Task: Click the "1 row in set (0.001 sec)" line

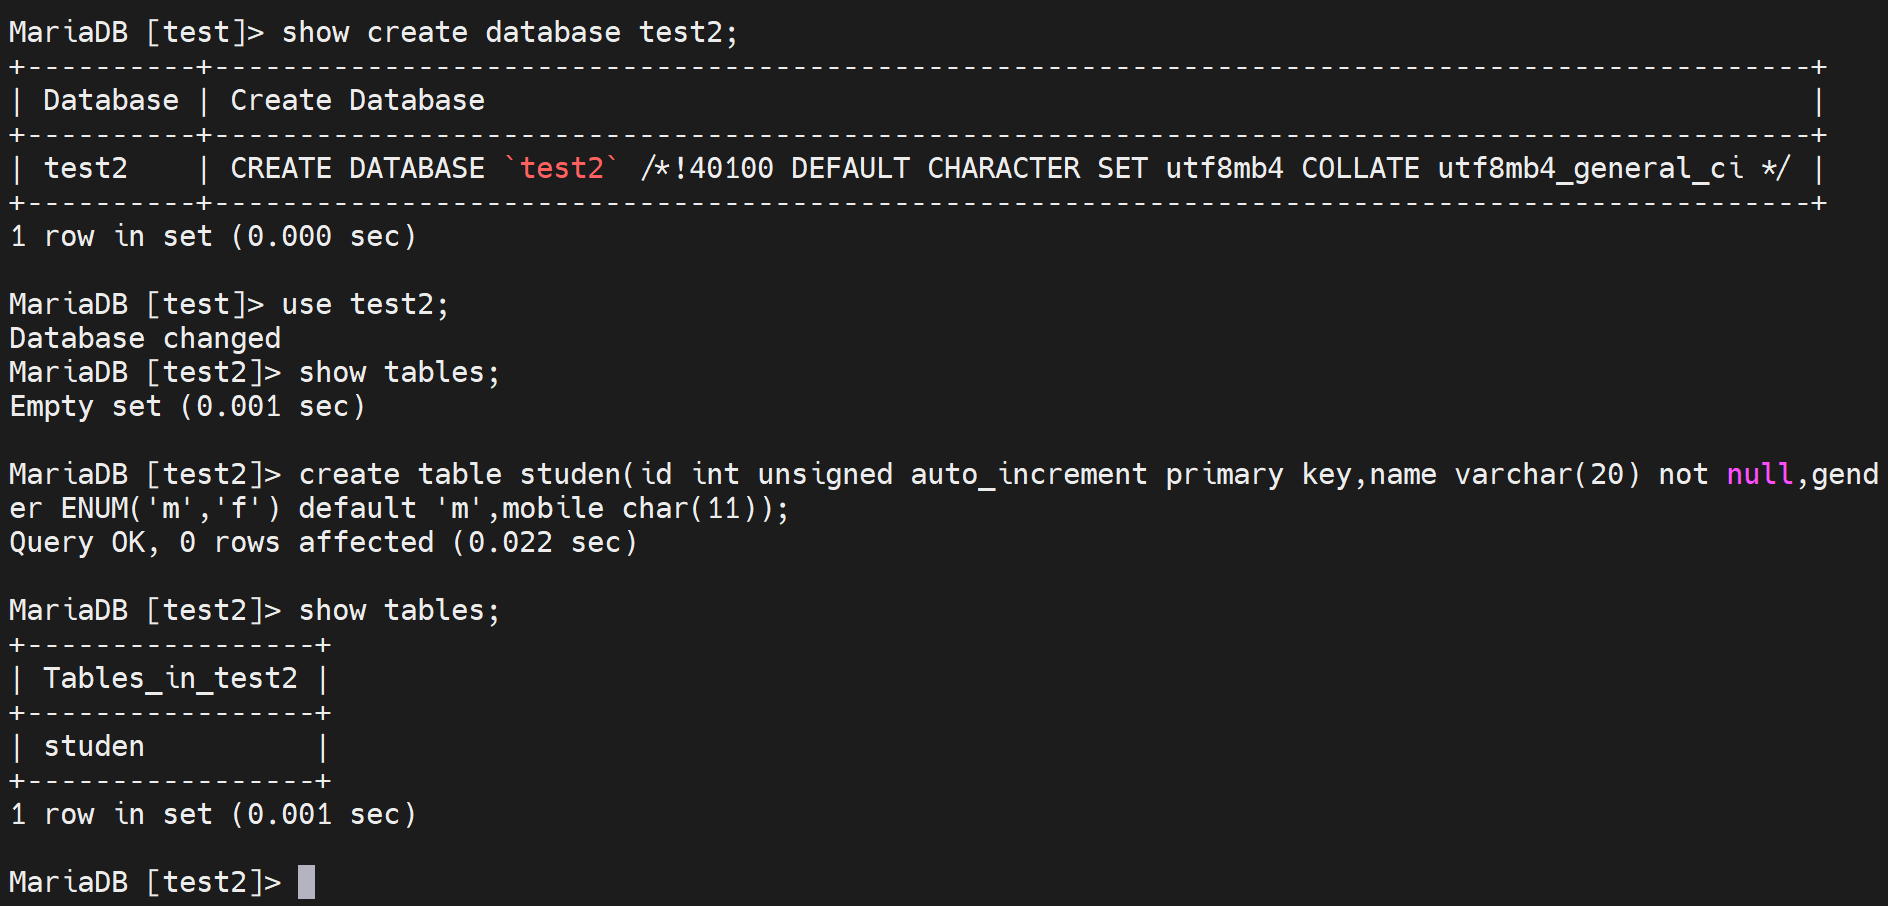Action: 212,815
